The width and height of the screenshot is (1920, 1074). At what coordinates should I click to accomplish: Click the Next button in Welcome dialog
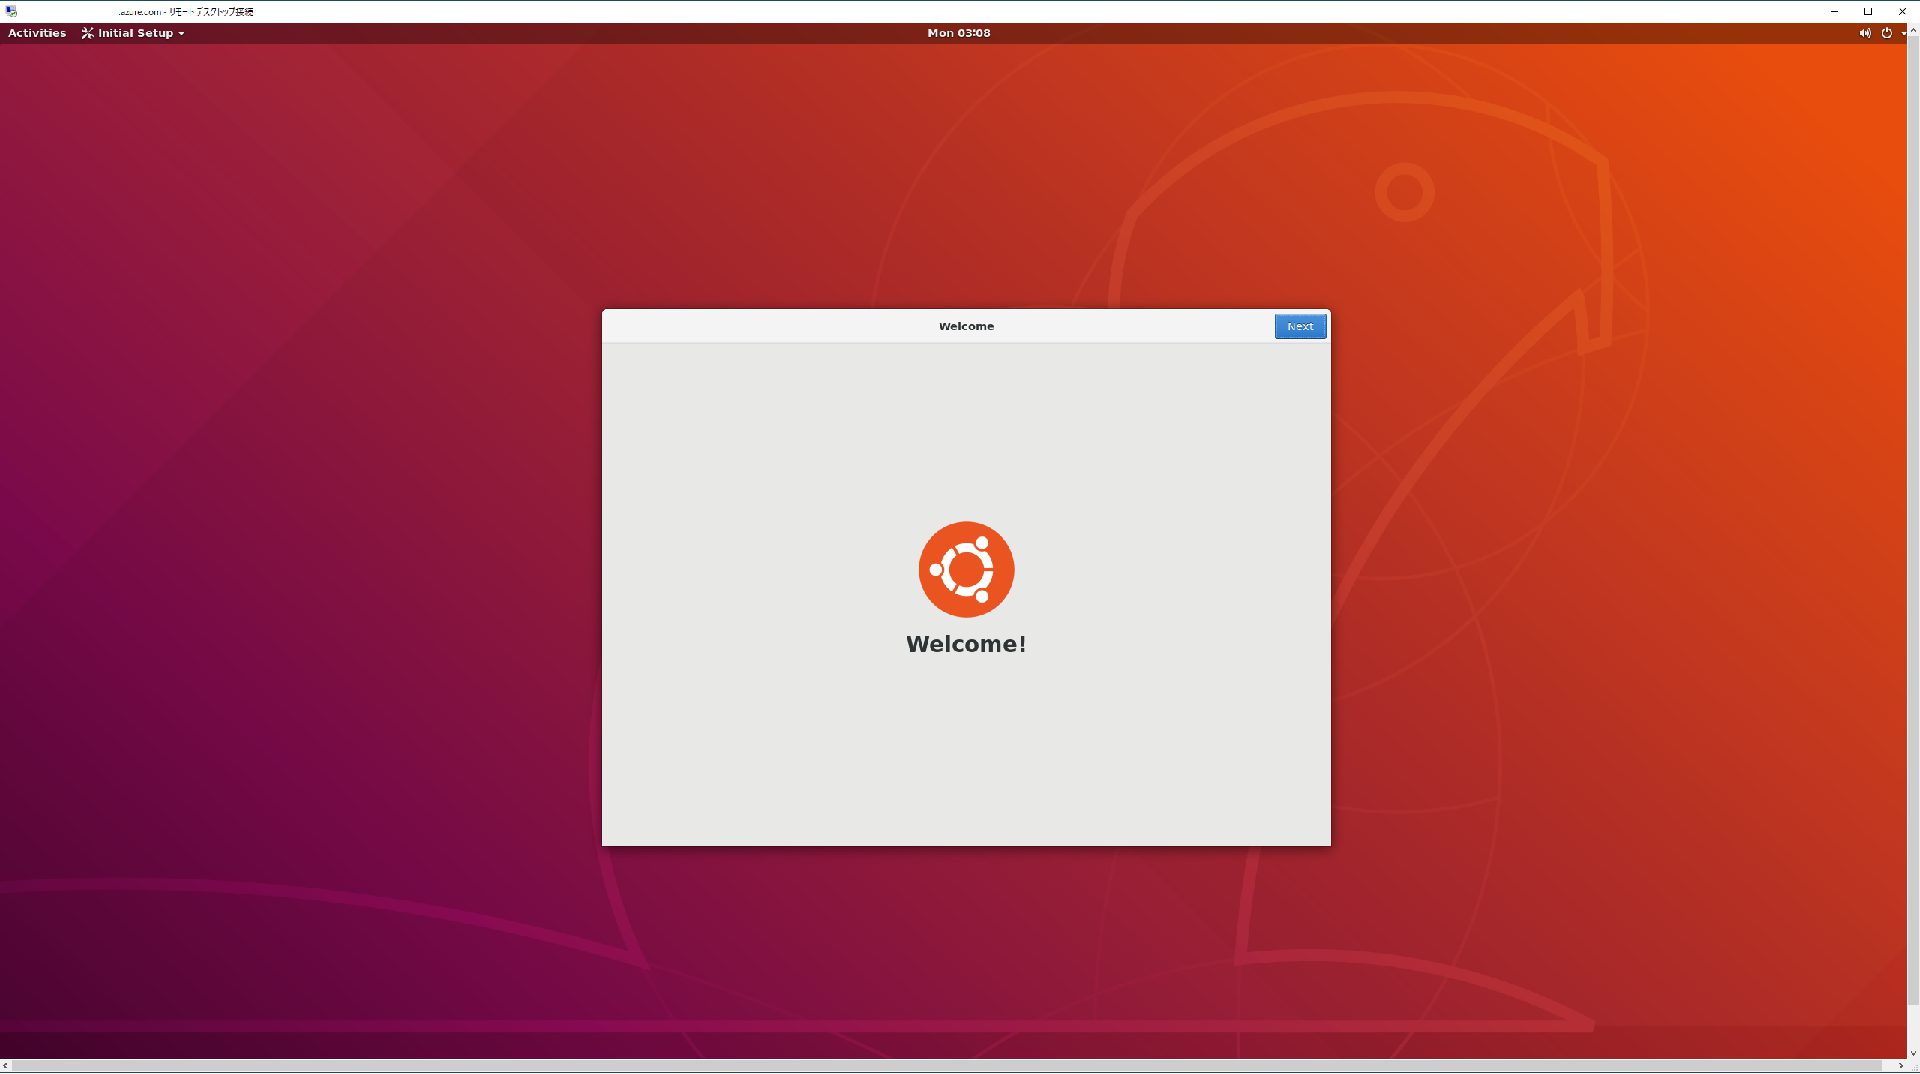coord(1300,327)
